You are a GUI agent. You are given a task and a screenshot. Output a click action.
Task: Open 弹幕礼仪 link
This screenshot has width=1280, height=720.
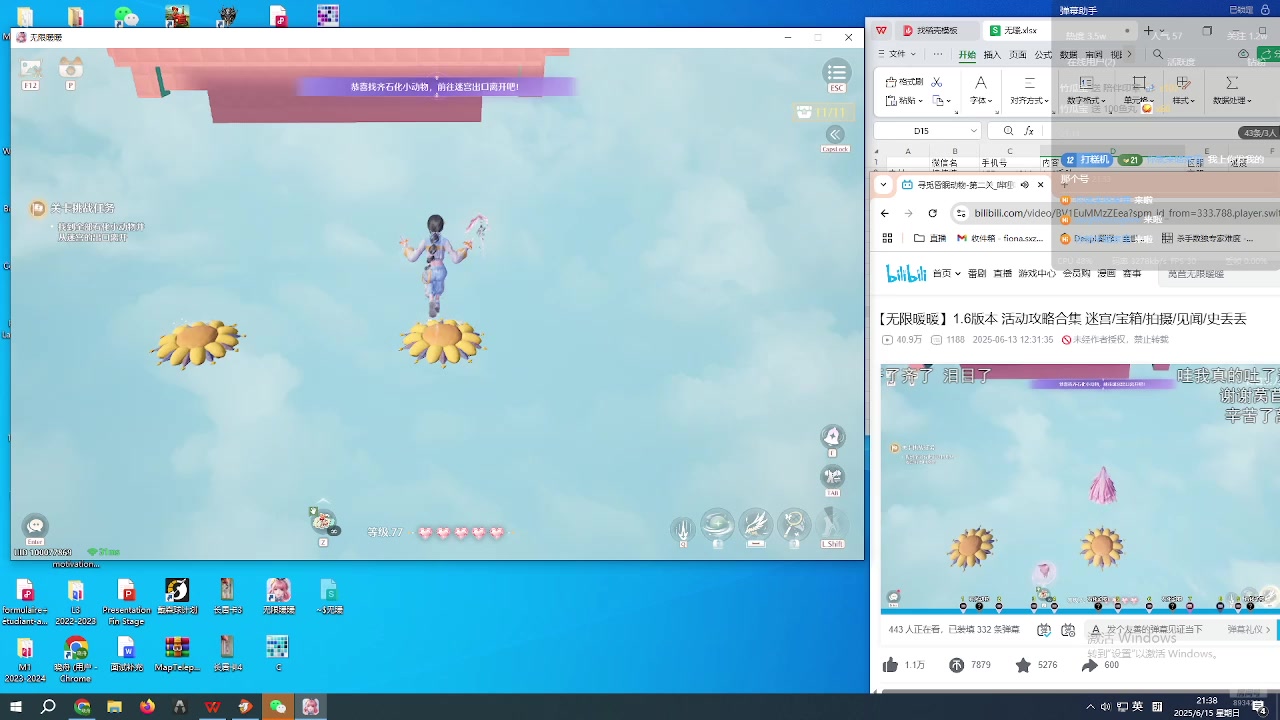[x=1249, y=630]
